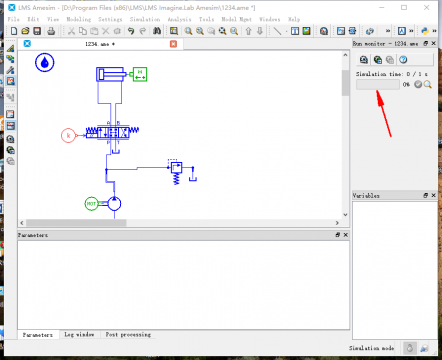Click the Python icon in the toolbar
The height and width of the screenshot is (360, 442).
(425, 31)
